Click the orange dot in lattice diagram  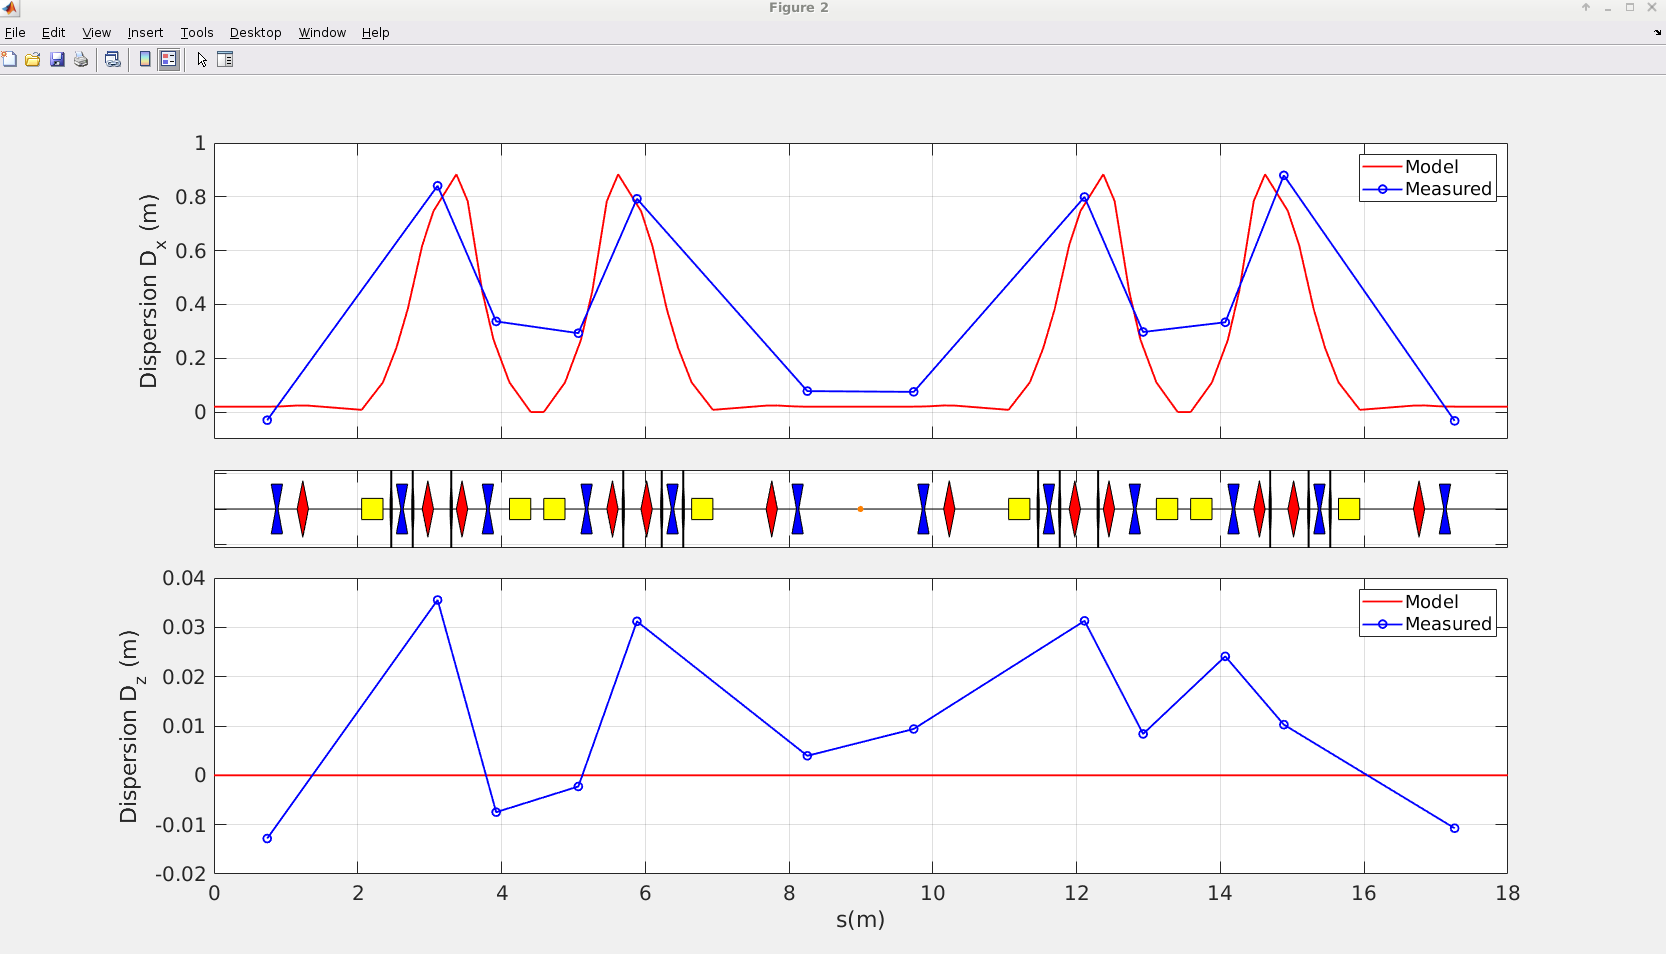point(860,509)
